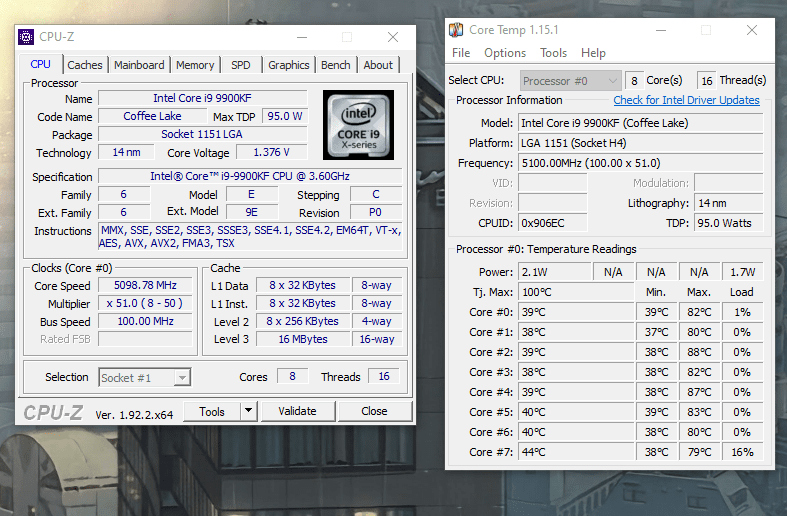Click the Intel Core i9 X-series logo
787x516 pixels.
pos(358,125)
